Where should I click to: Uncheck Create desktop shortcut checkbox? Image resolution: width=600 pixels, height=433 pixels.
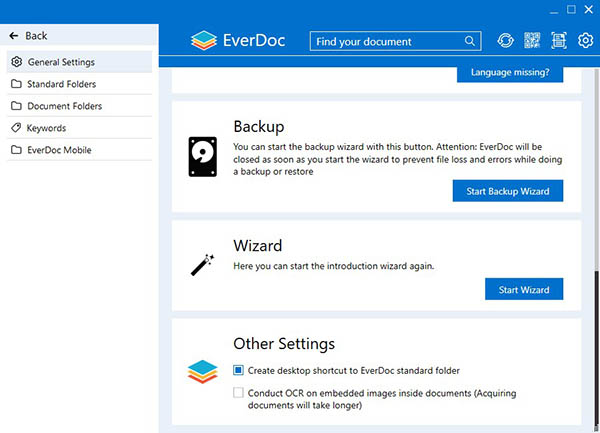click(x=238, y=370)
